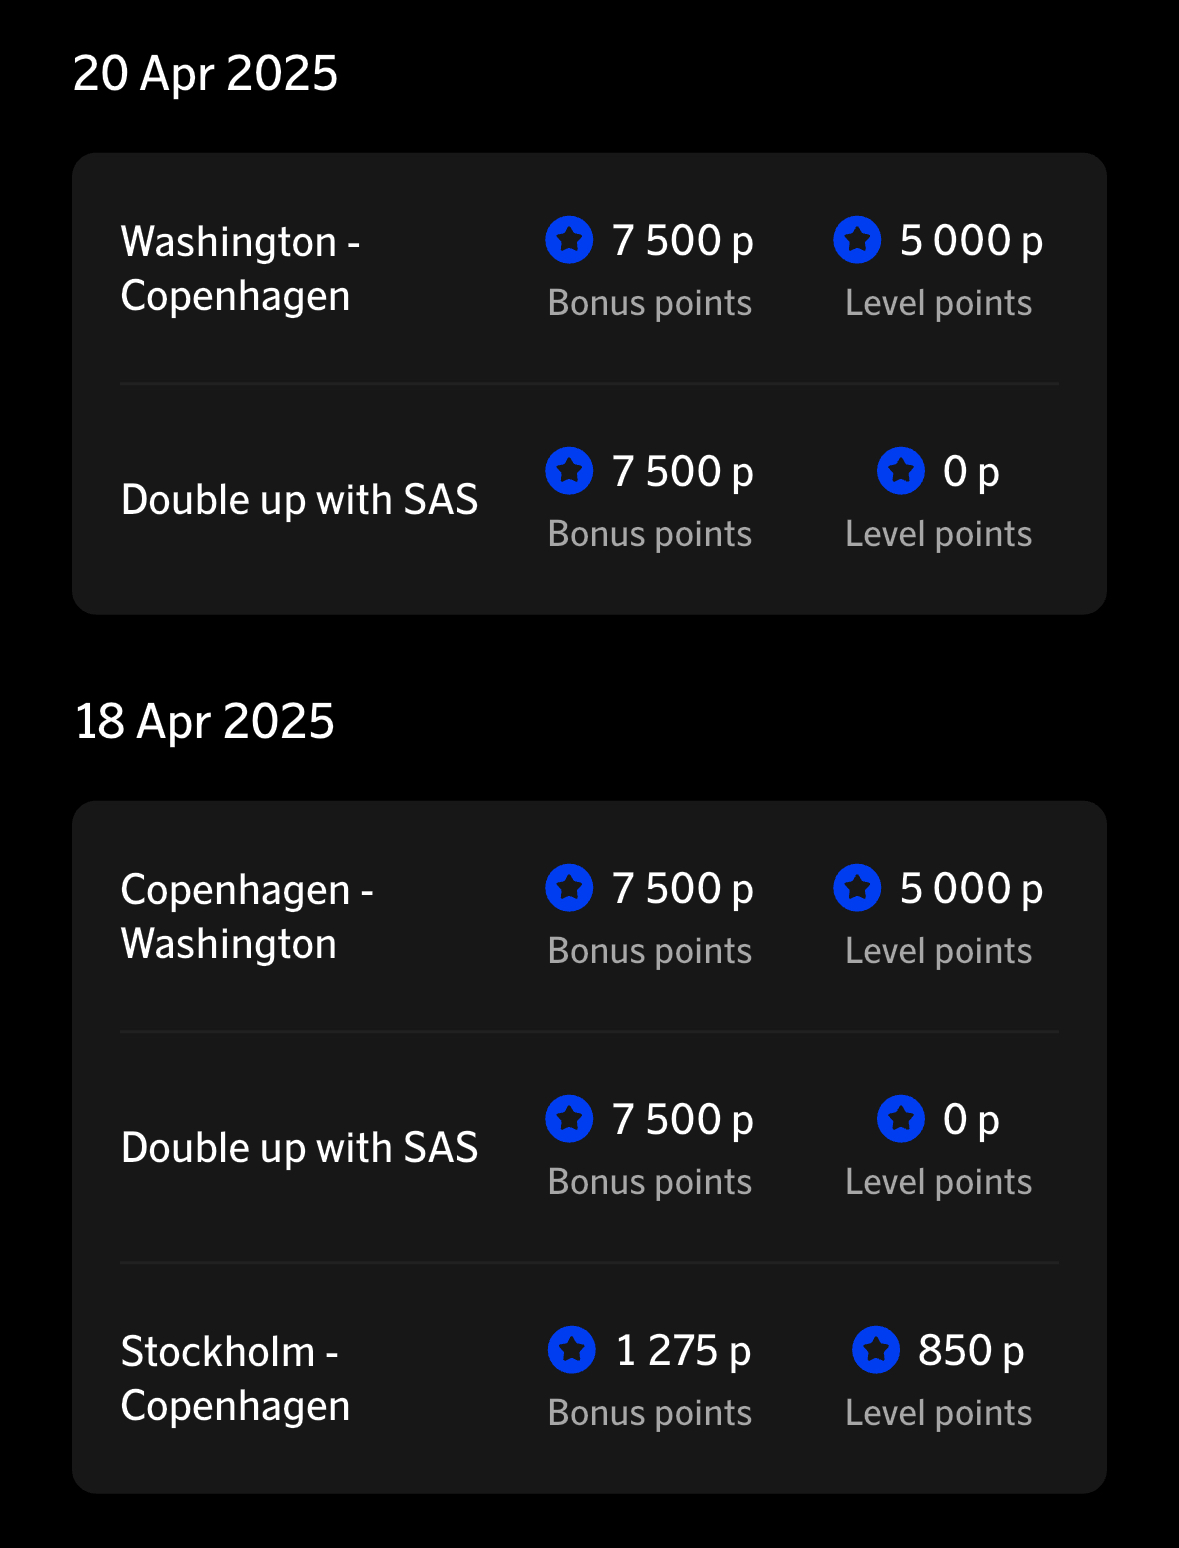
Task: Click bonus star icon for Copenhagen - Washington
Action: click(569, 888)
